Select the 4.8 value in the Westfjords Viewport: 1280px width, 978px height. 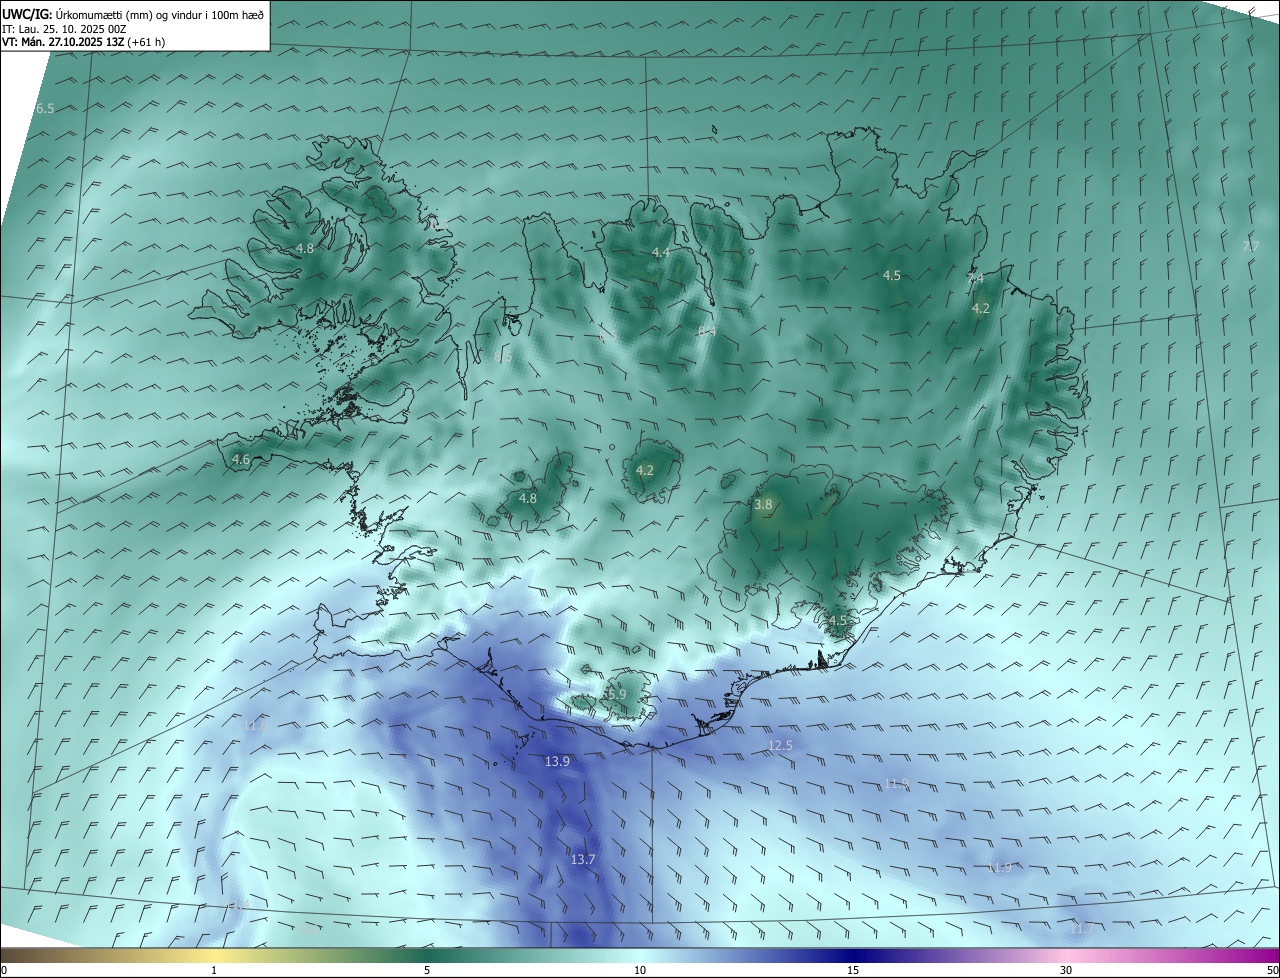[x=305, y=248]
